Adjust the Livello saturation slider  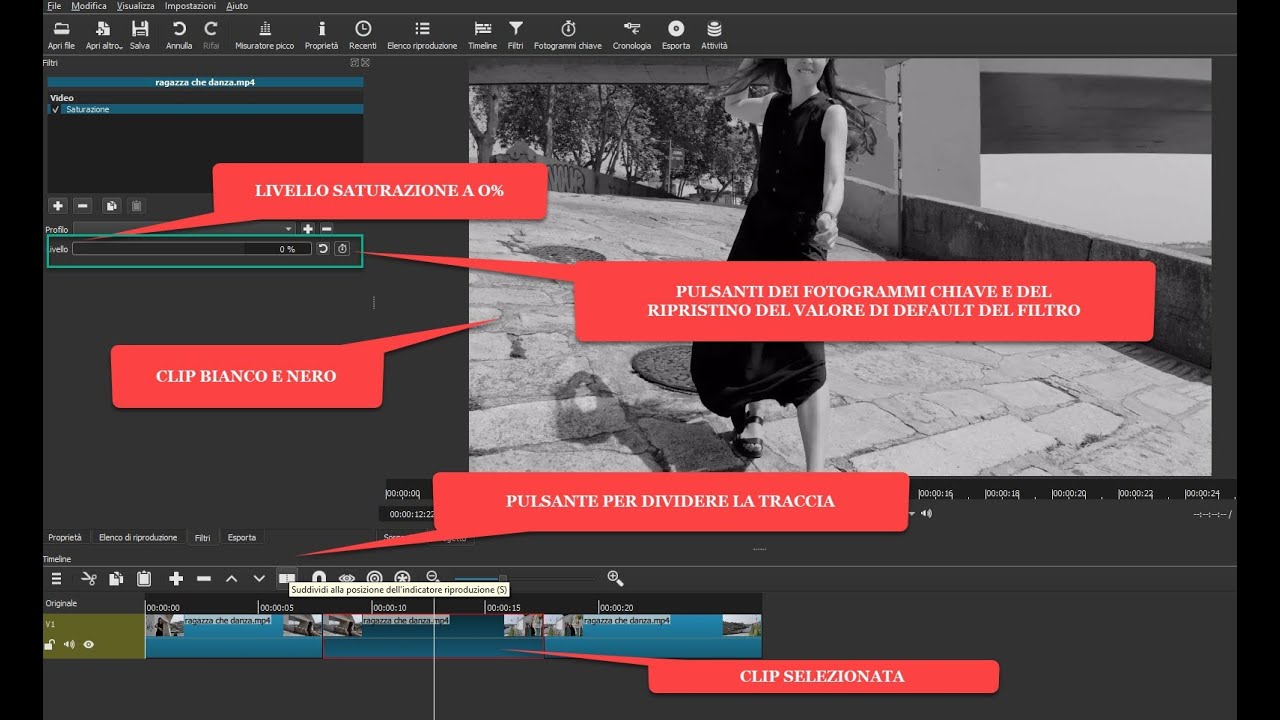coord(192,249)
